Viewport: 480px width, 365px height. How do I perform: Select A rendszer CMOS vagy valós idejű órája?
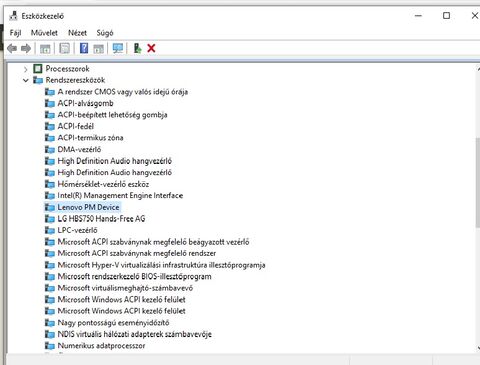[x=123, y=92]
